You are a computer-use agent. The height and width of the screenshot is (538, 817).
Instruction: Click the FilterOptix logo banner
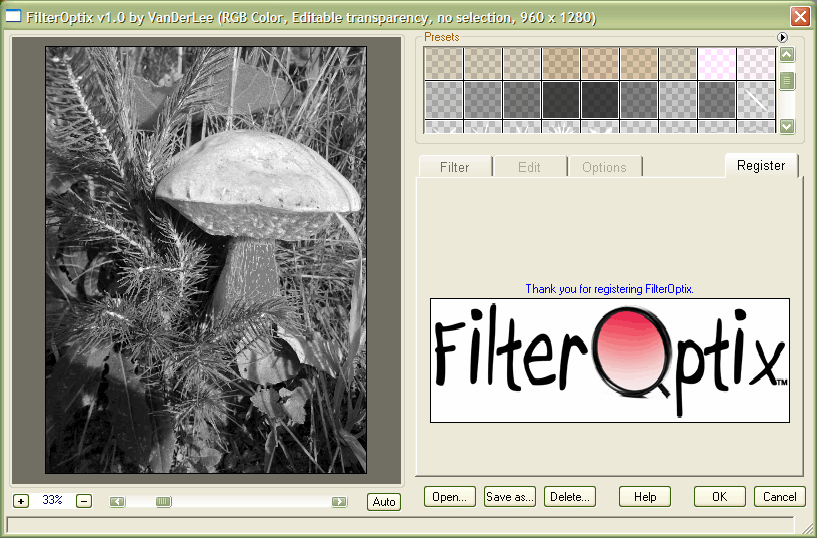(610, 360)
